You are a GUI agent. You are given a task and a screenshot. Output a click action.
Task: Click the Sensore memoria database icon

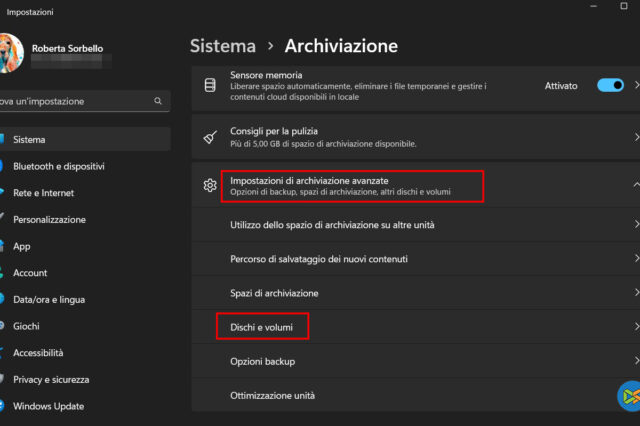(210, 85)
